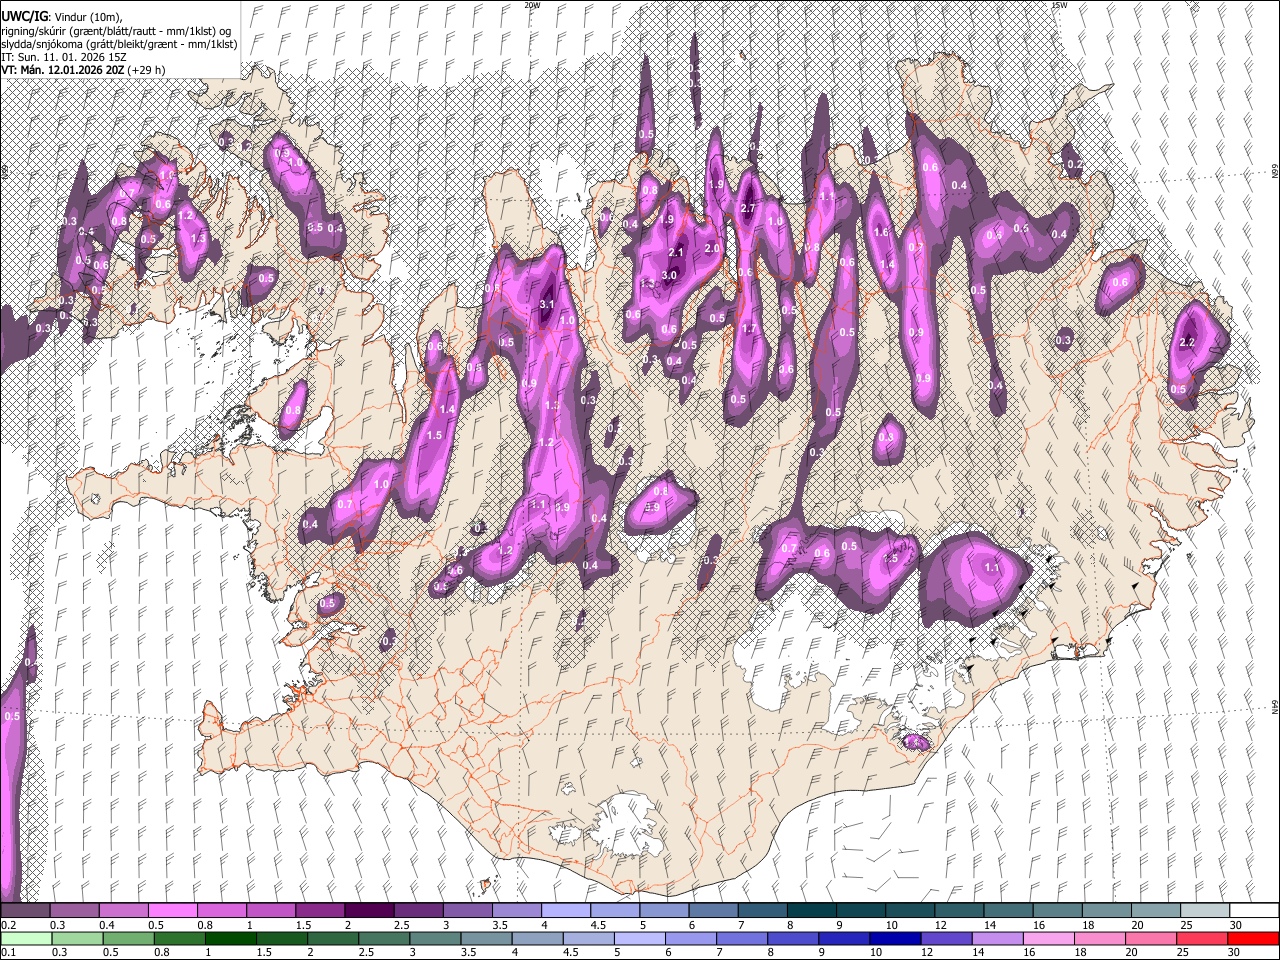Click the '25' label in the upper legend row

click(1186, 925)
